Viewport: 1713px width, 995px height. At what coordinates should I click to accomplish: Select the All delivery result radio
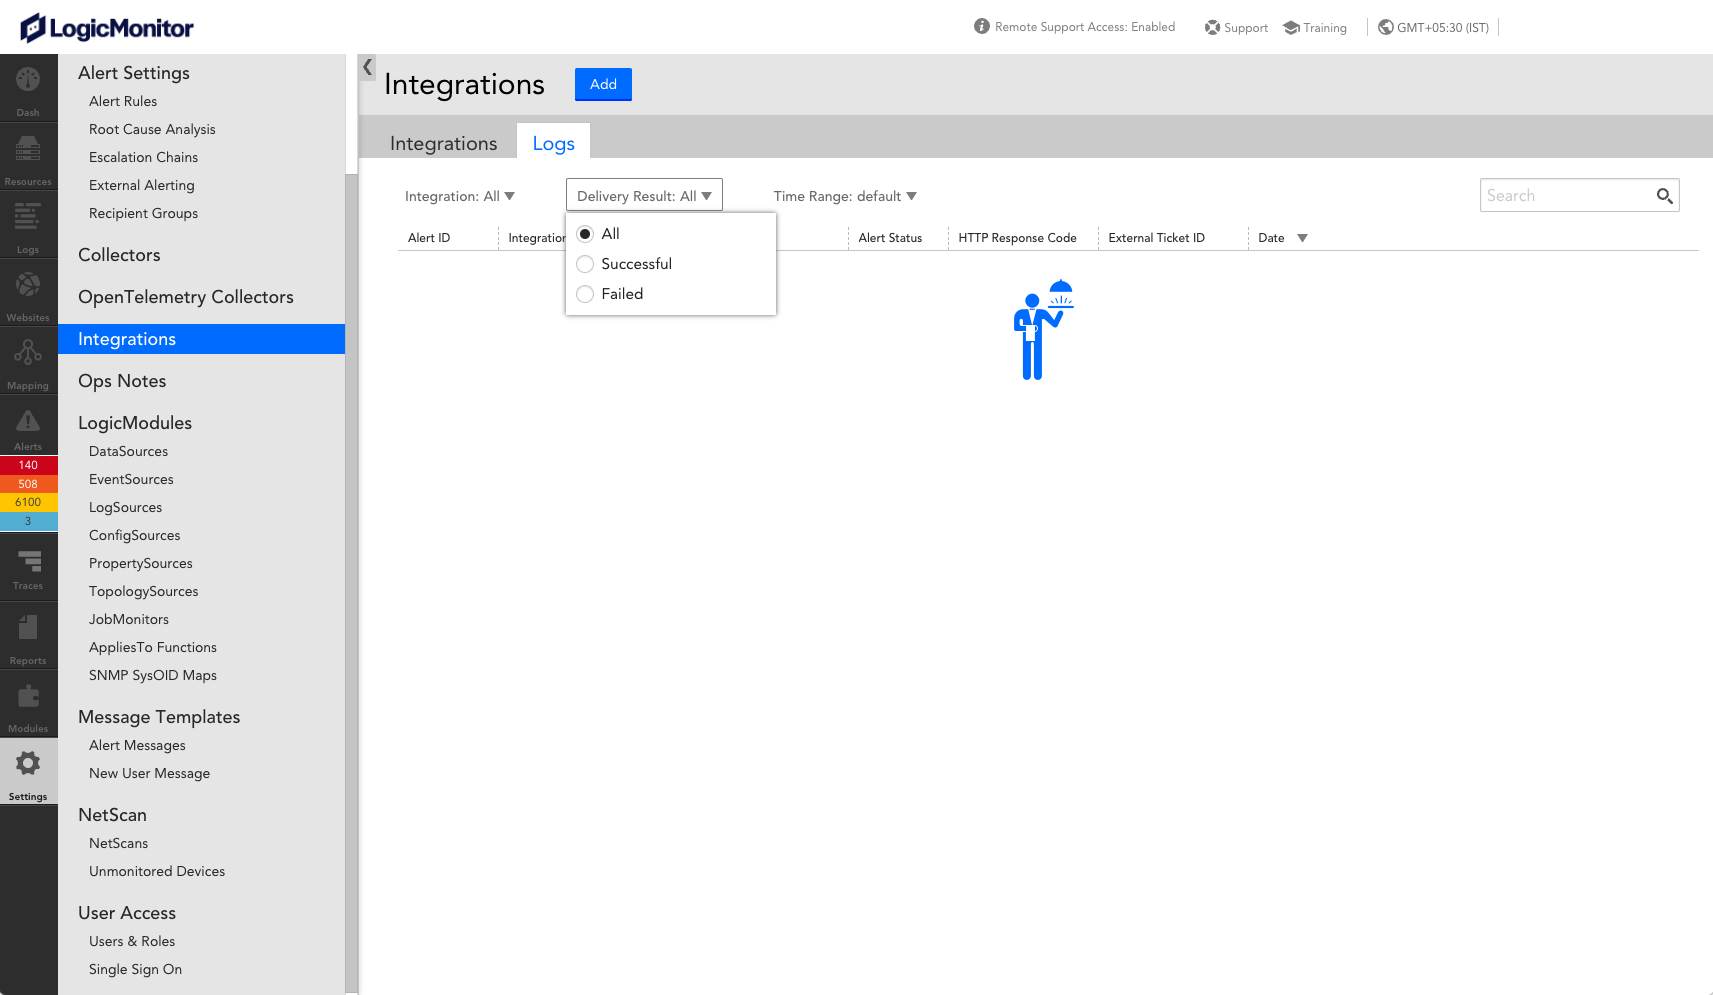pyautogui.click(x=585, y=234)
